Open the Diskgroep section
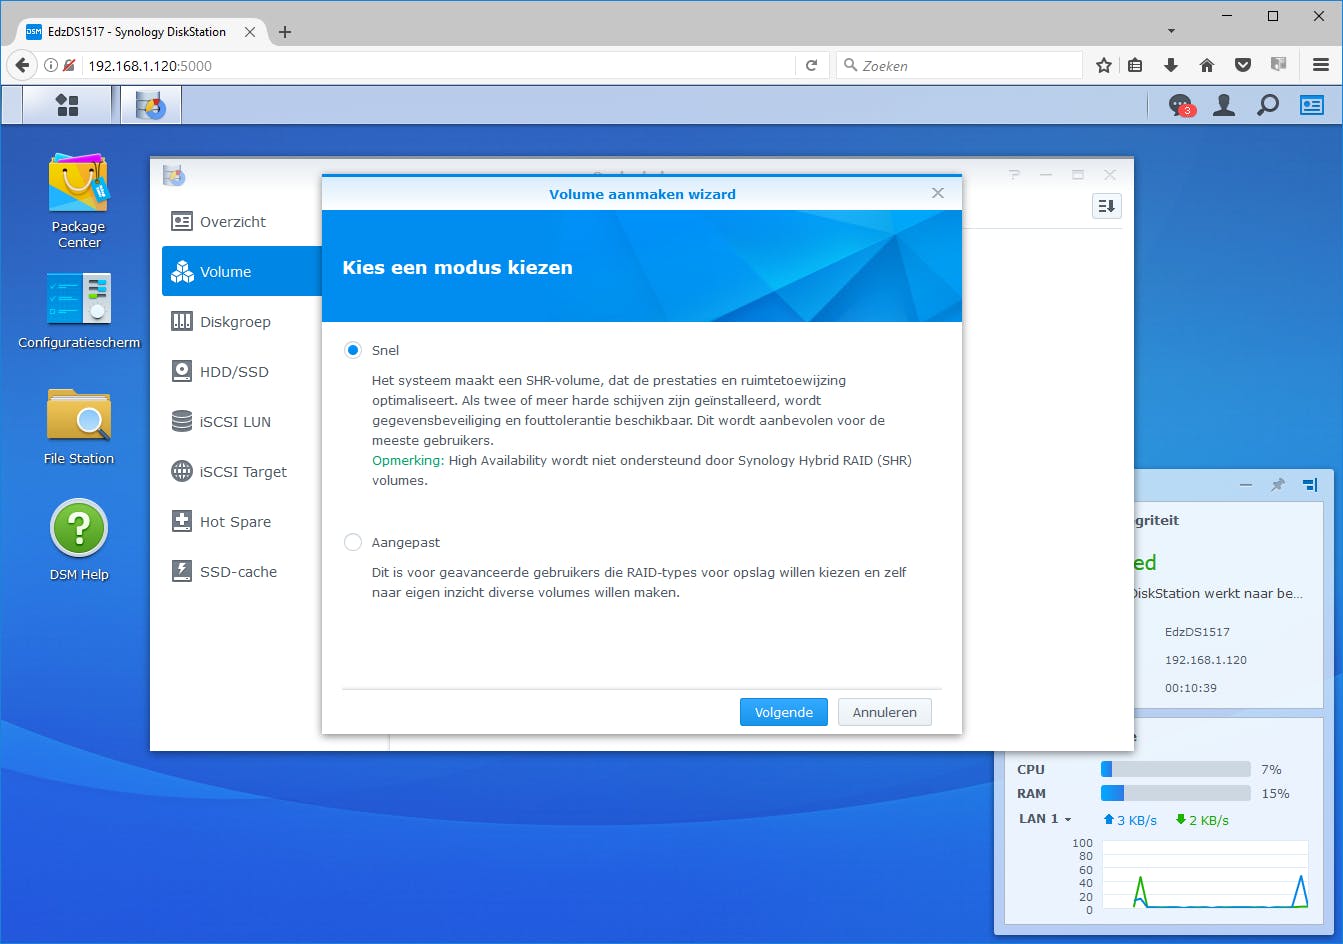This screenshot has height=944, width=1343. [242, 322]
